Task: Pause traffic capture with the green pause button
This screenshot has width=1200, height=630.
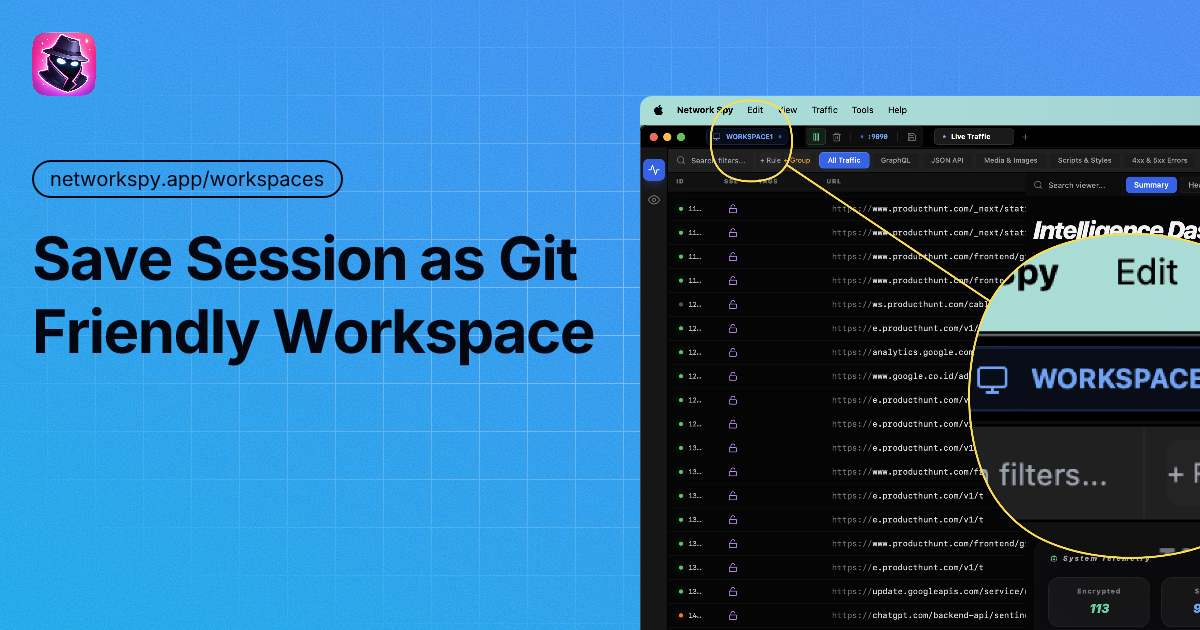Action: click(x=816, y=137)
